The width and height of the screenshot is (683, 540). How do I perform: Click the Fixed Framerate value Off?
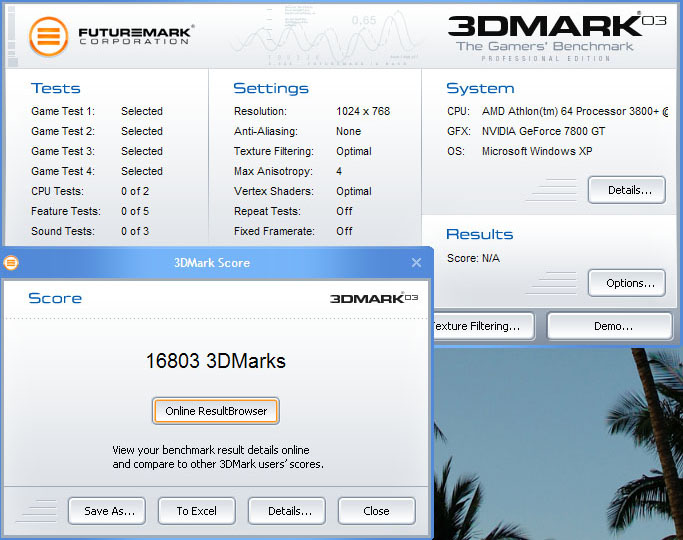[344, 231]
